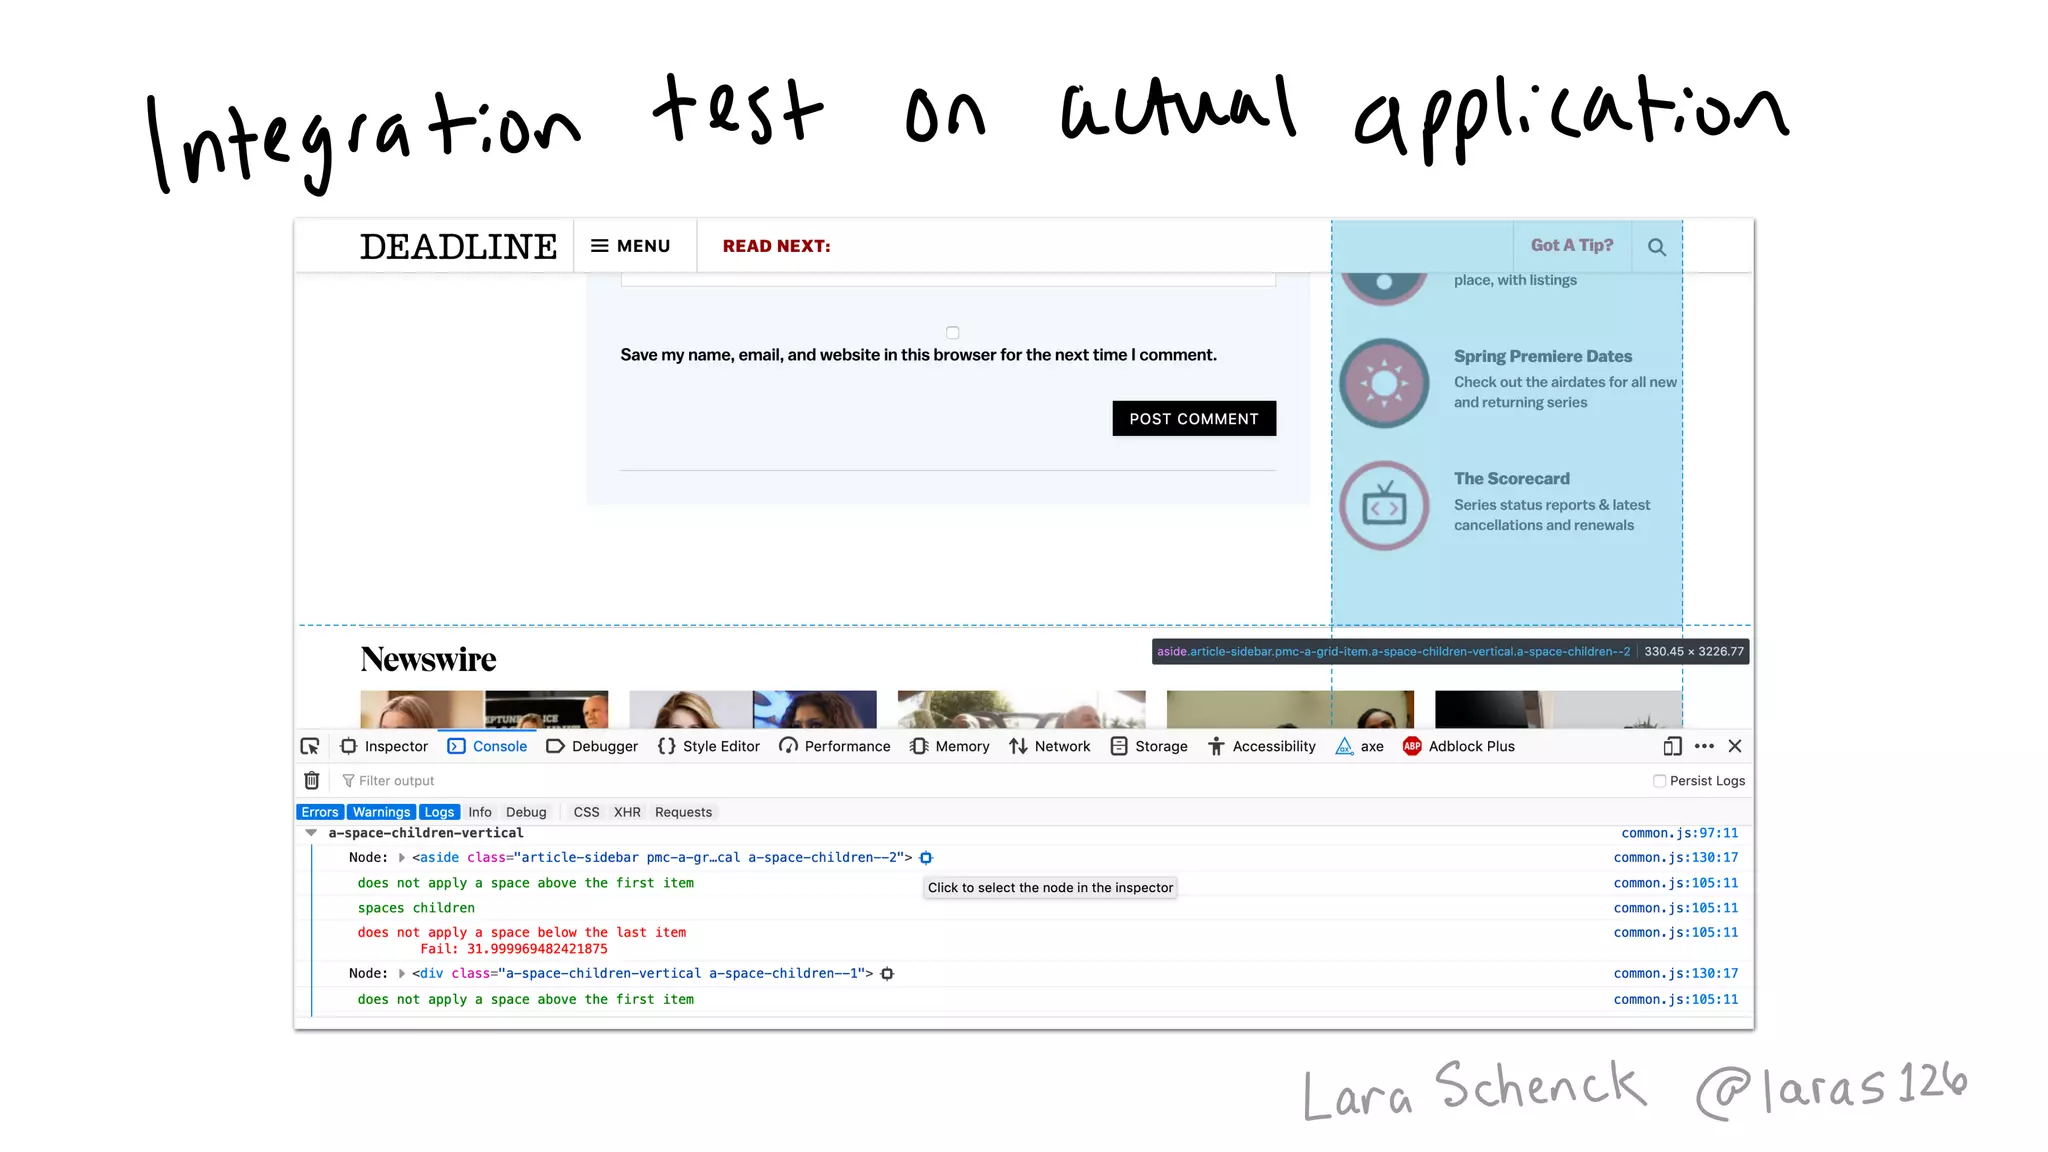Click the element picker icon in devtools

coord(310,746)
